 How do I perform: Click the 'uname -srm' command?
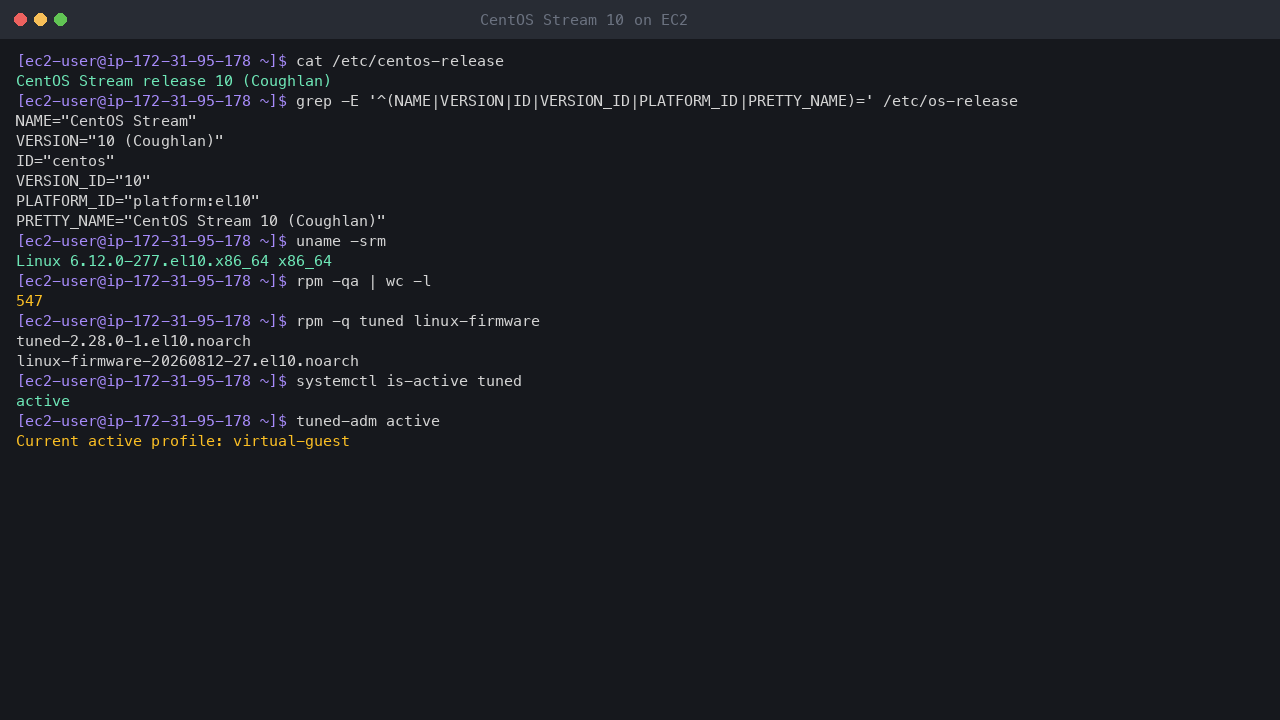[341, 241]
